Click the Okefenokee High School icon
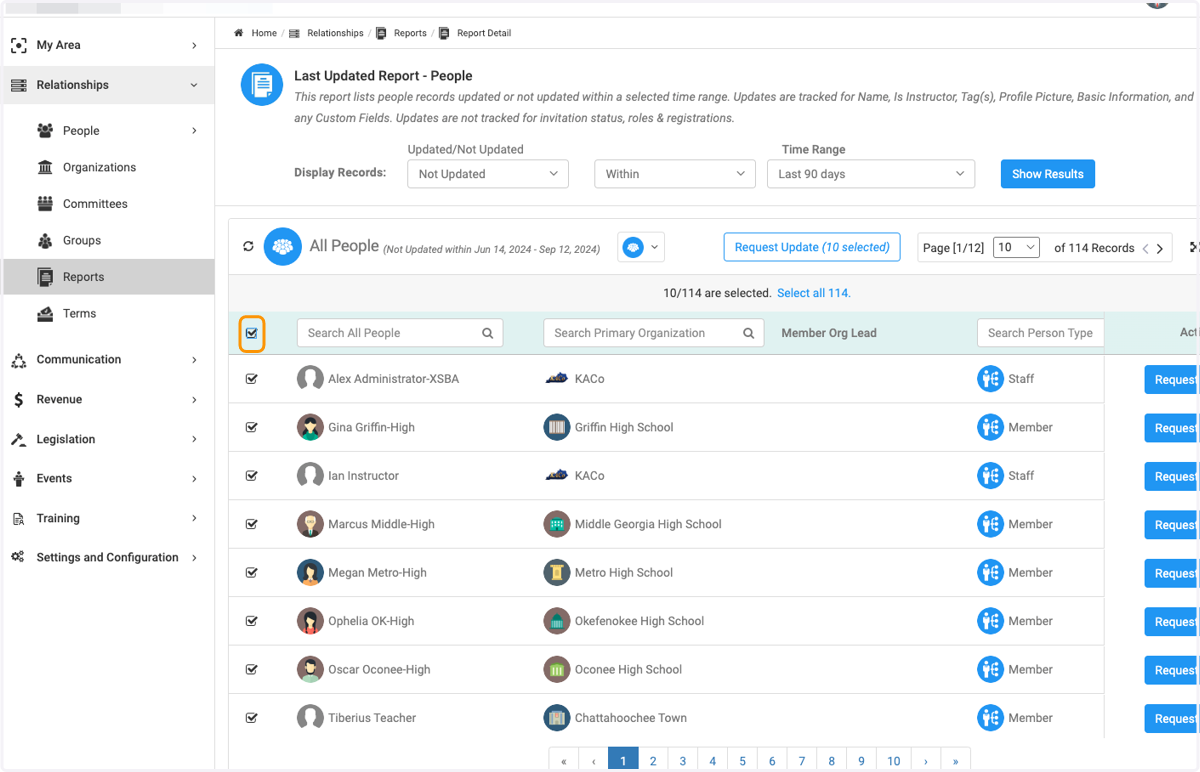This screenshot has height=772, width=1200. [x=557, y=621]
